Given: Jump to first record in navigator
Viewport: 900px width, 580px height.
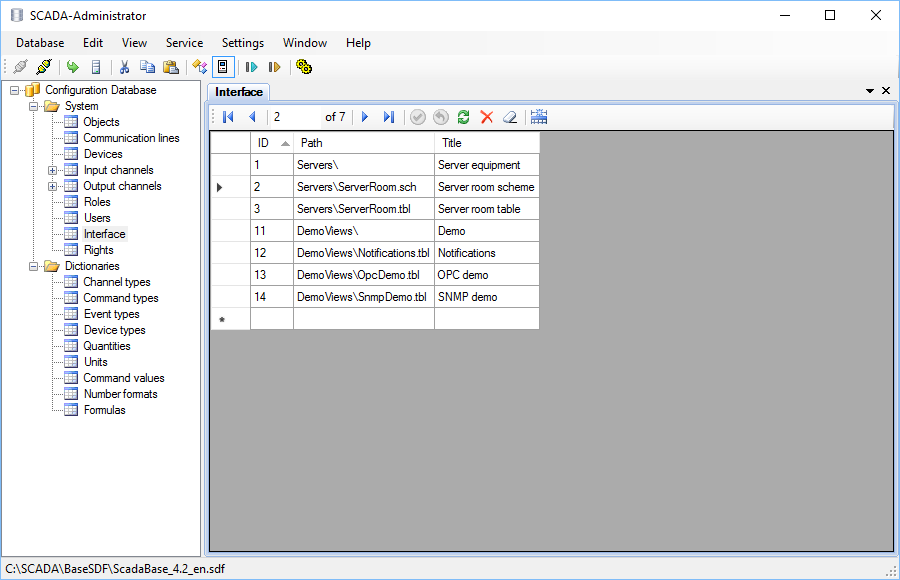Looking at the screenshot, I should click(x=228, y=117).
